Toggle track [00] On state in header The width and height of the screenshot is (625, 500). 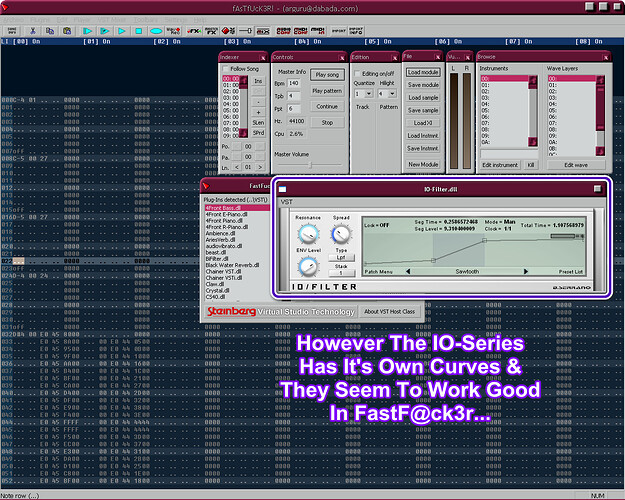pyautogui.click(x=36, y=41)
